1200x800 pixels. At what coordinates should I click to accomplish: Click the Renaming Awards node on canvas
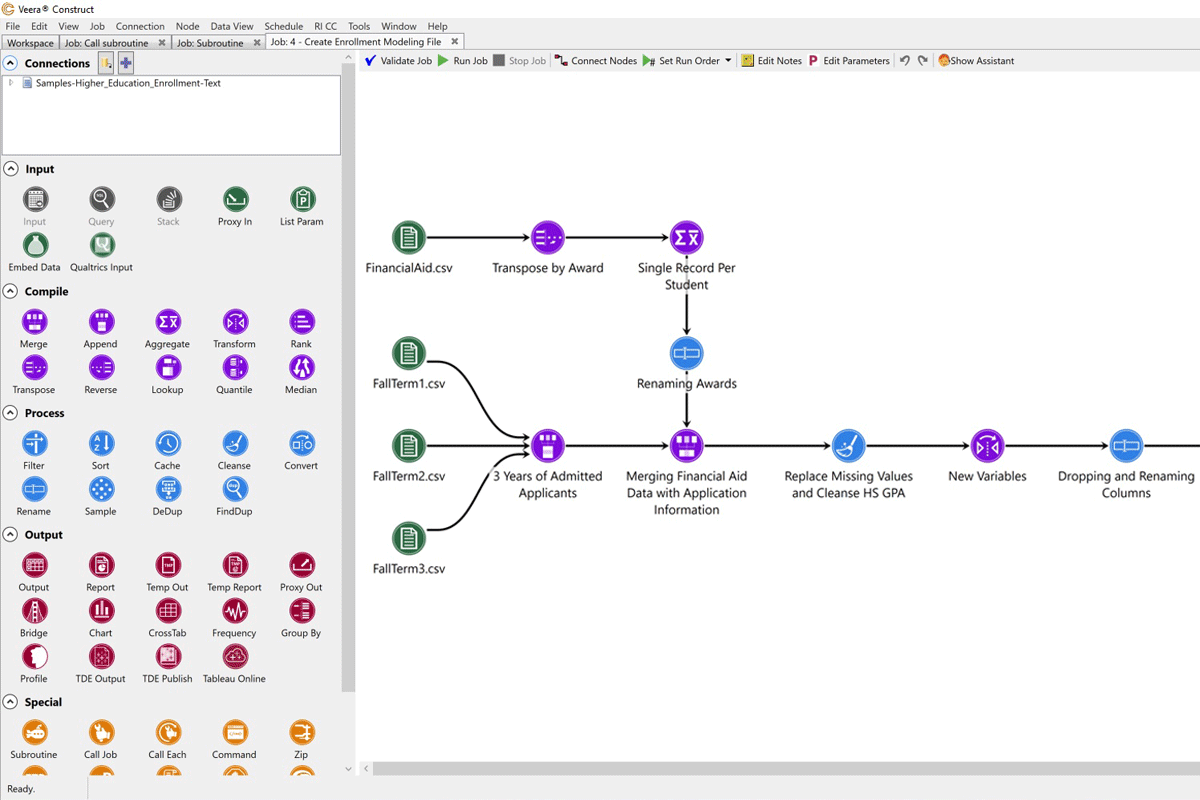click(x=687, y=353)
